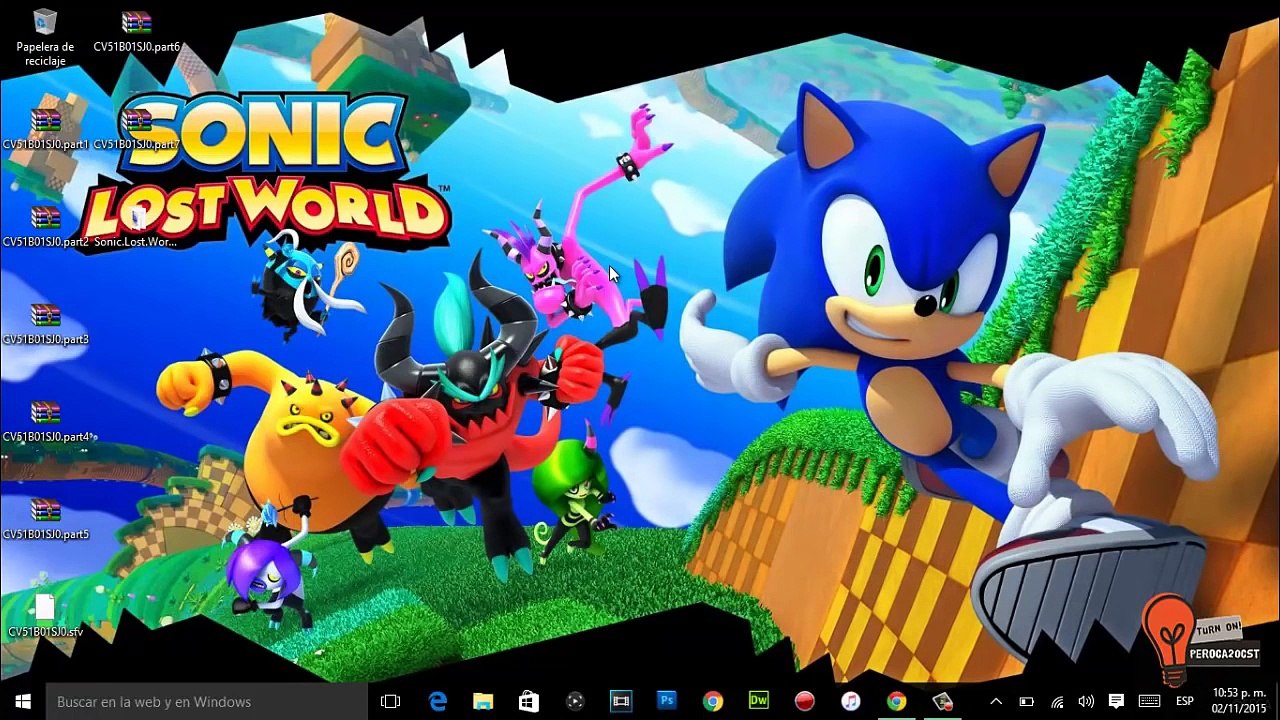The width and height of the screenshot is (1280, 720).
Task: Open the first Google Chrome taskbar icon
Action: pyautogui.click(x=713, y=701)
